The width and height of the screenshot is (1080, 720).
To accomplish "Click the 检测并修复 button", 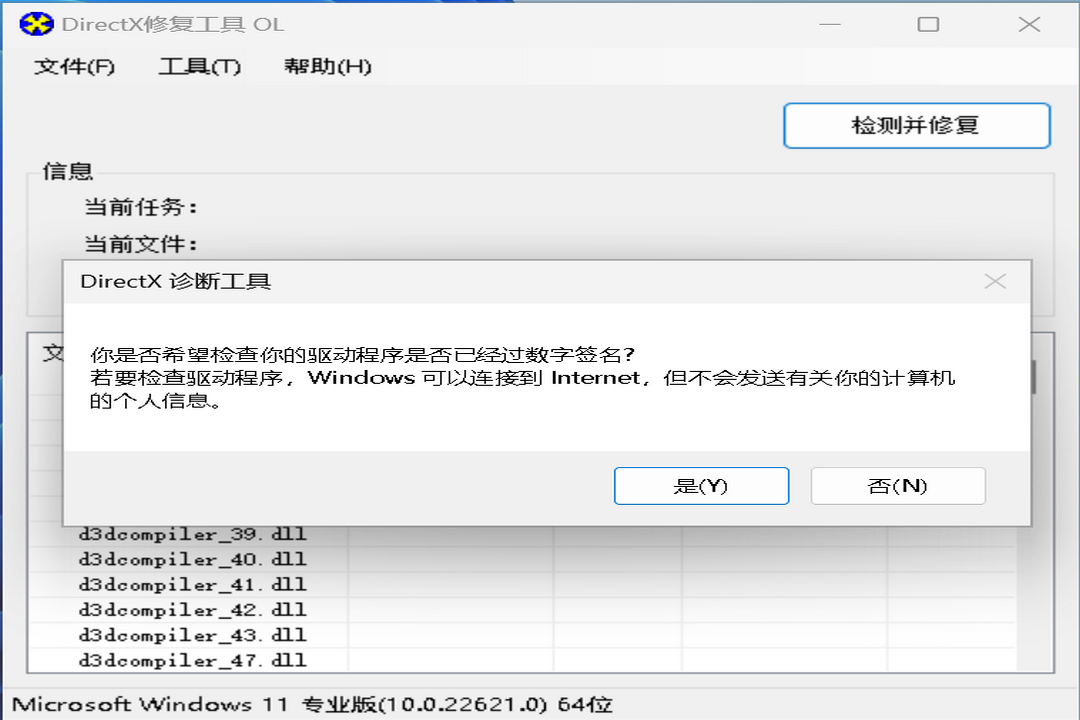I will [x=915, y=125].
